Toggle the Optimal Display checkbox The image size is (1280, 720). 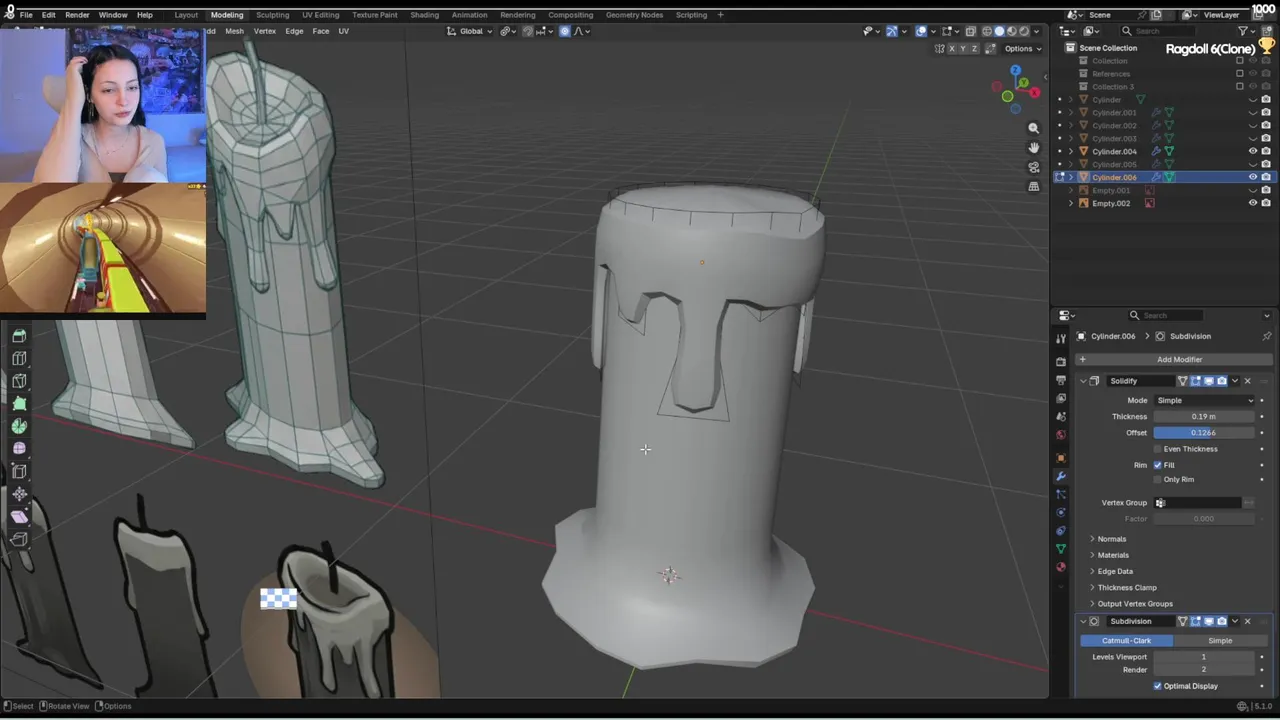1158,686
